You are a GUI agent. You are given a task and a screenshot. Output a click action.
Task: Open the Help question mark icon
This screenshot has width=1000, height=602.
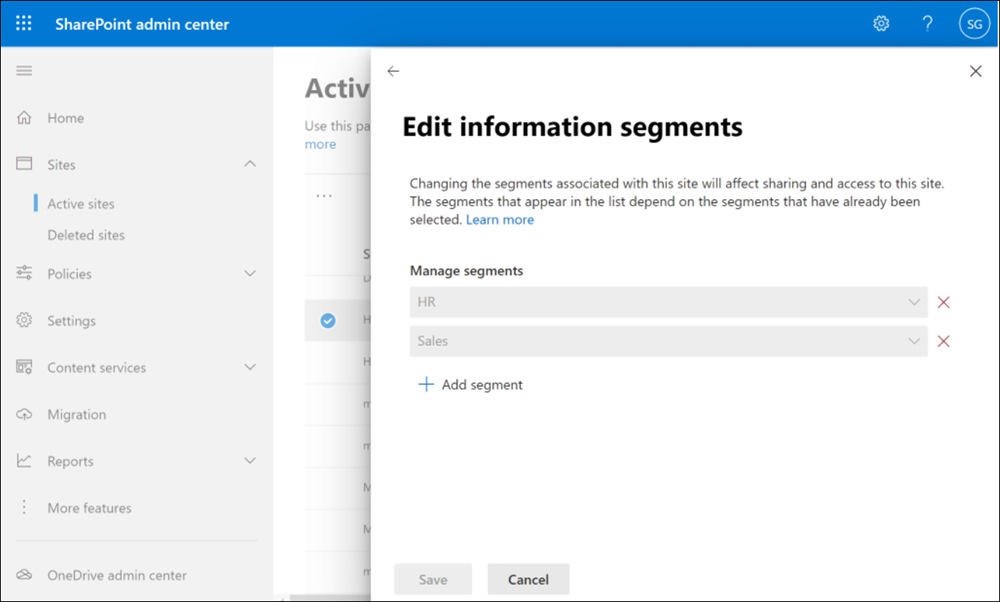[x=927, y=23]
